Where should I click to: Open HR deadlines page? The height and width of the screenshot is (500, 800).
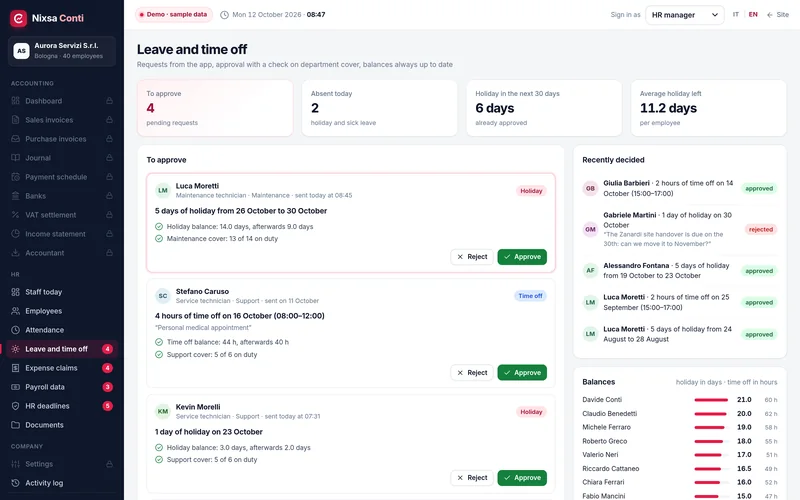coord(62,406)
